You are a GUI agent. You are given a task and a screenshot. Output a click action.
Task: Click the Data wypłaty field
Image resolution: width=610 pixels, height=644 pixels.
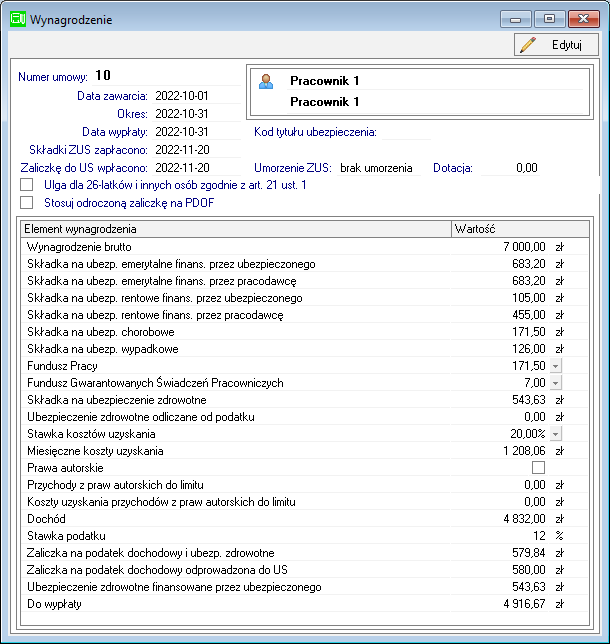coord(196,132)
